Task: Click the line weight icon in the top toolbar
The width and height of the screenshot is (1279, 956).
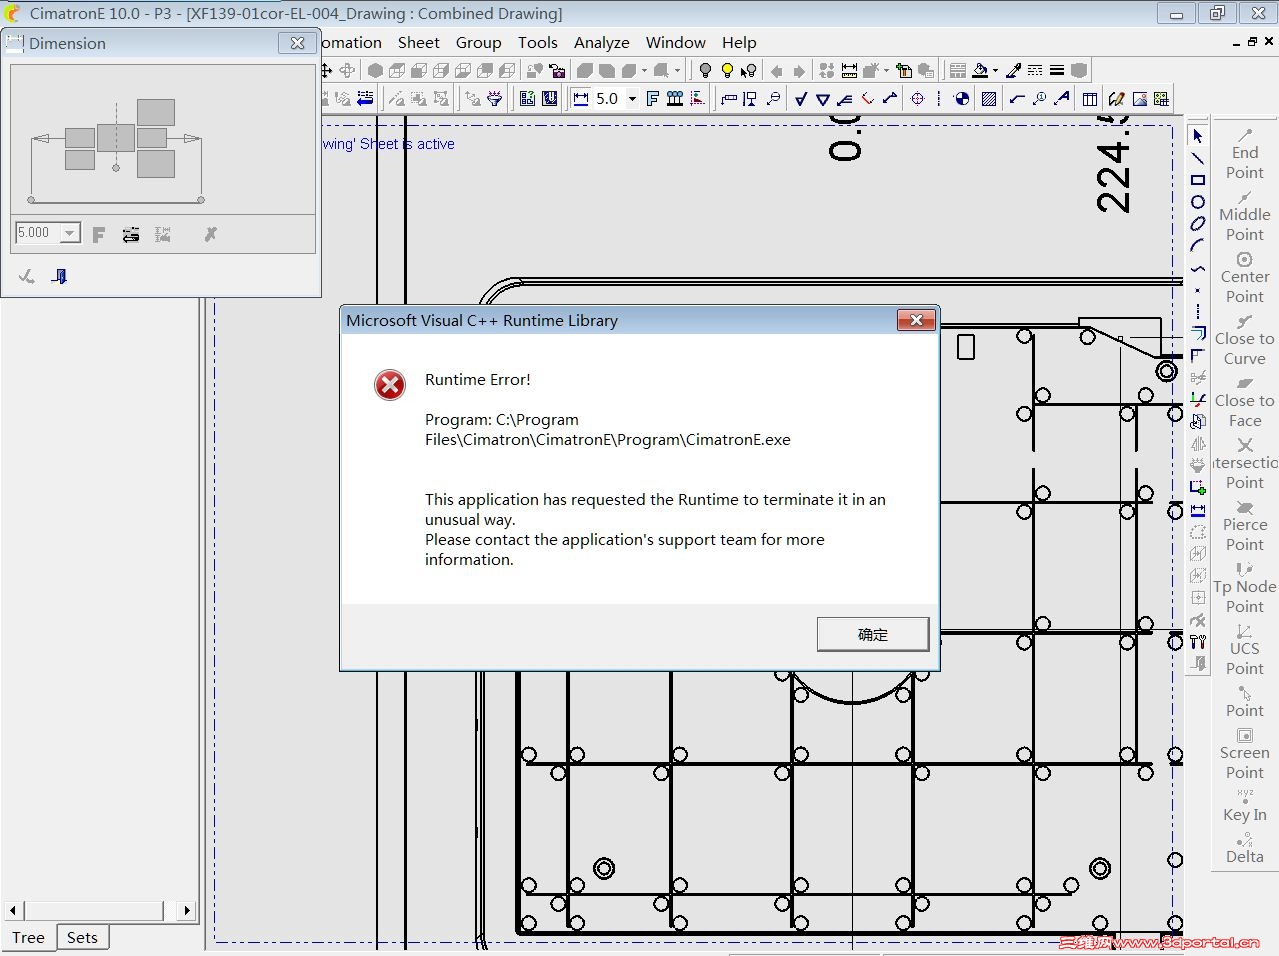Action: [x=1056, y=70]
